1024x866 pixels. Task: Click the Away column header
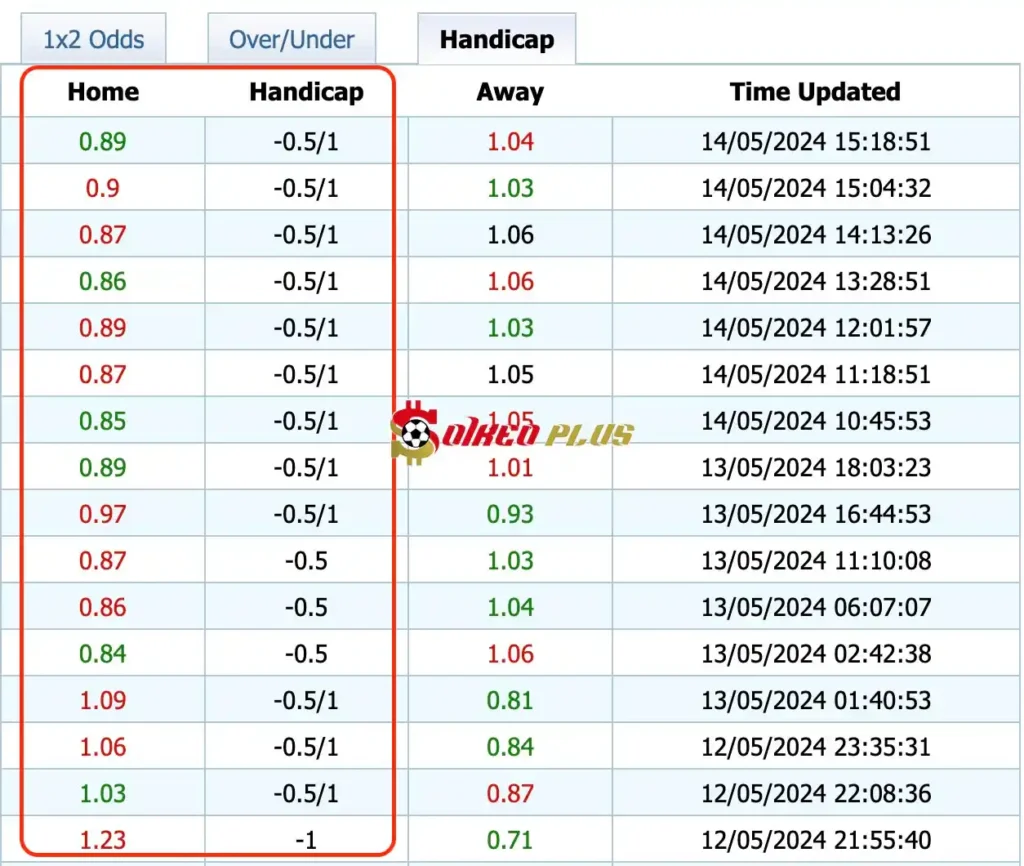(x=510, y=92)
